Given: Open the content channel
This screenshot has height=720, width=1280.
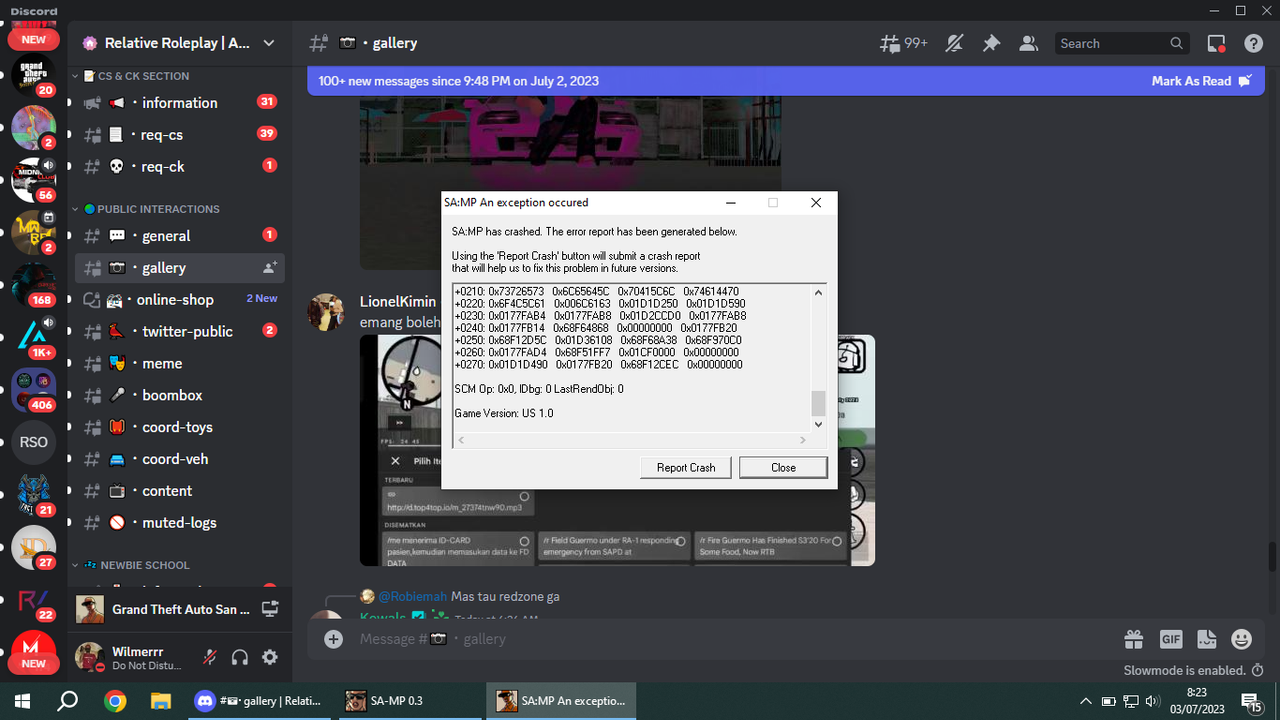Looking at the screenshot, I should click(x=179, y=491).
